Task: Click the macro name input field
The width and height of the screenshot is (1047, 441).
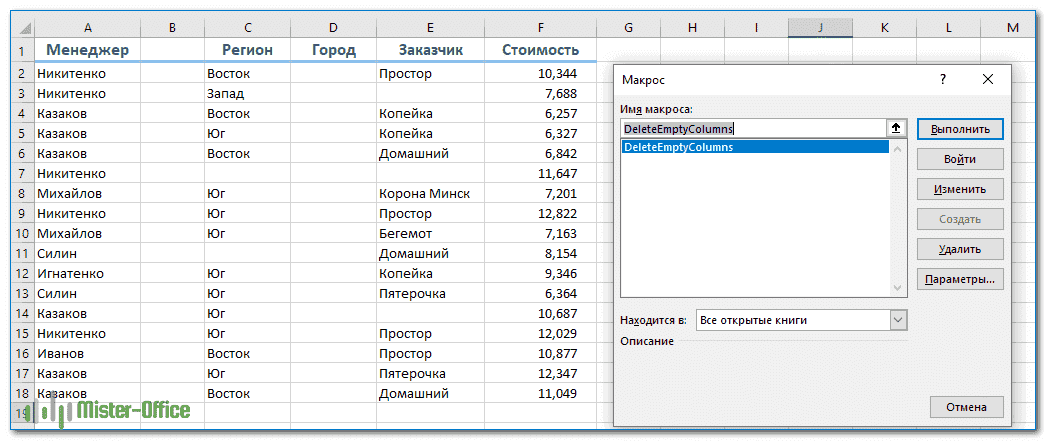Action: point(752,128)
